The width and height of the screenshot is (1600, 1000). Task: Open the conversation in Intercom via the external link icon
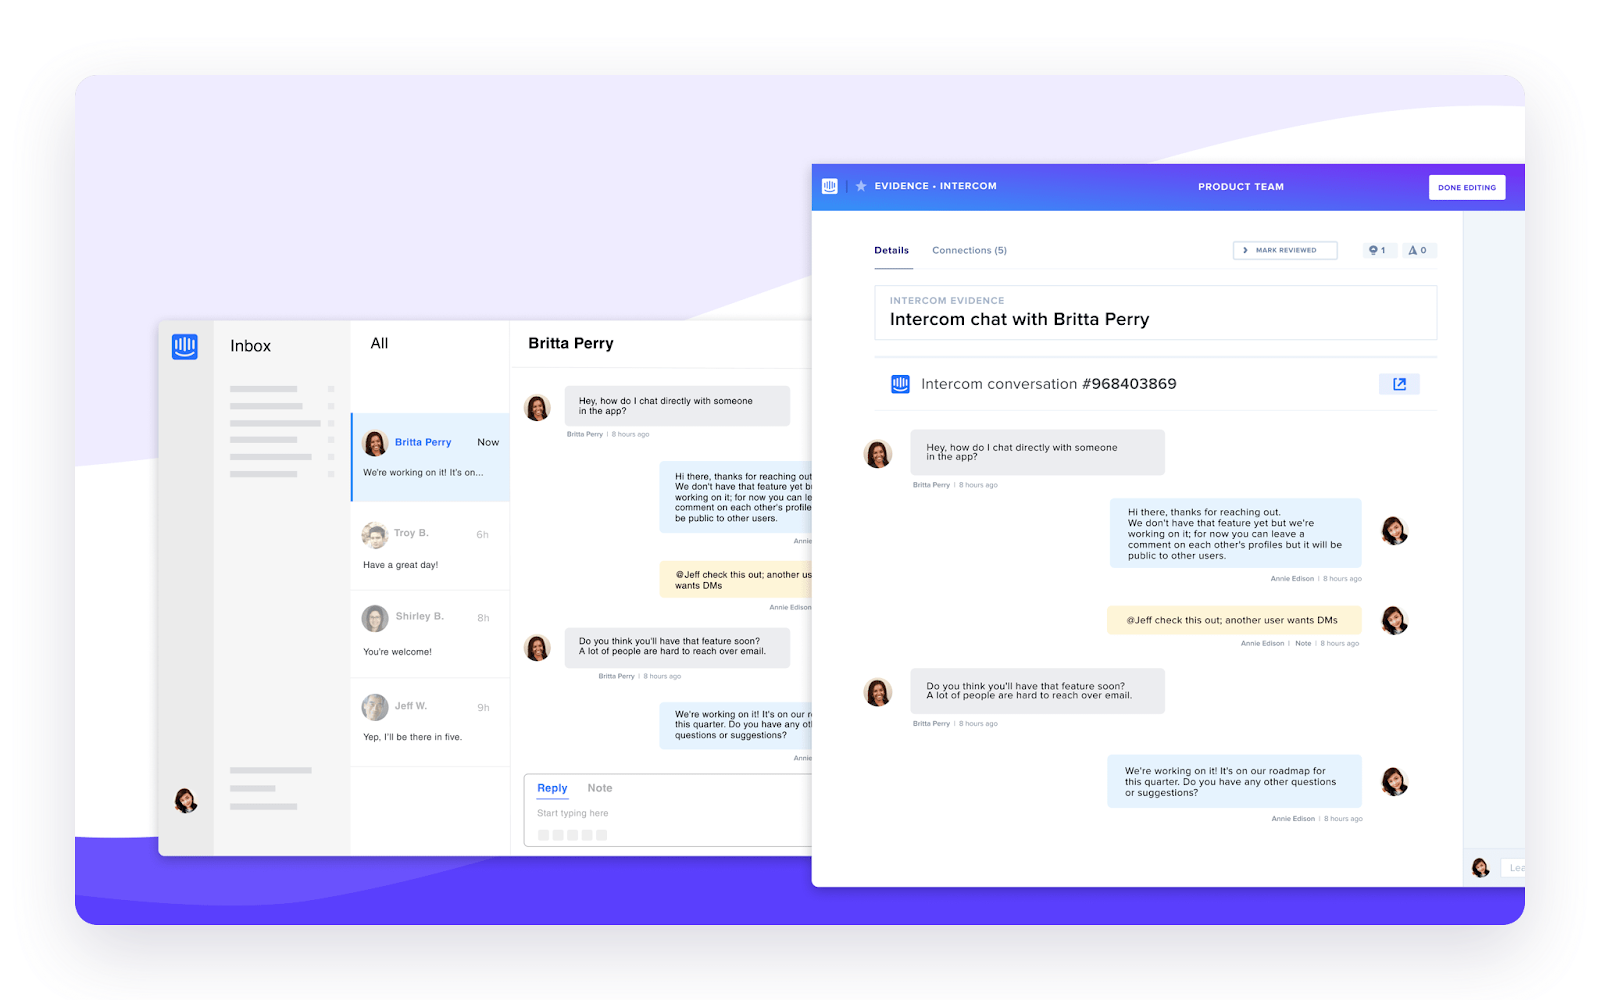[1399, 384]
